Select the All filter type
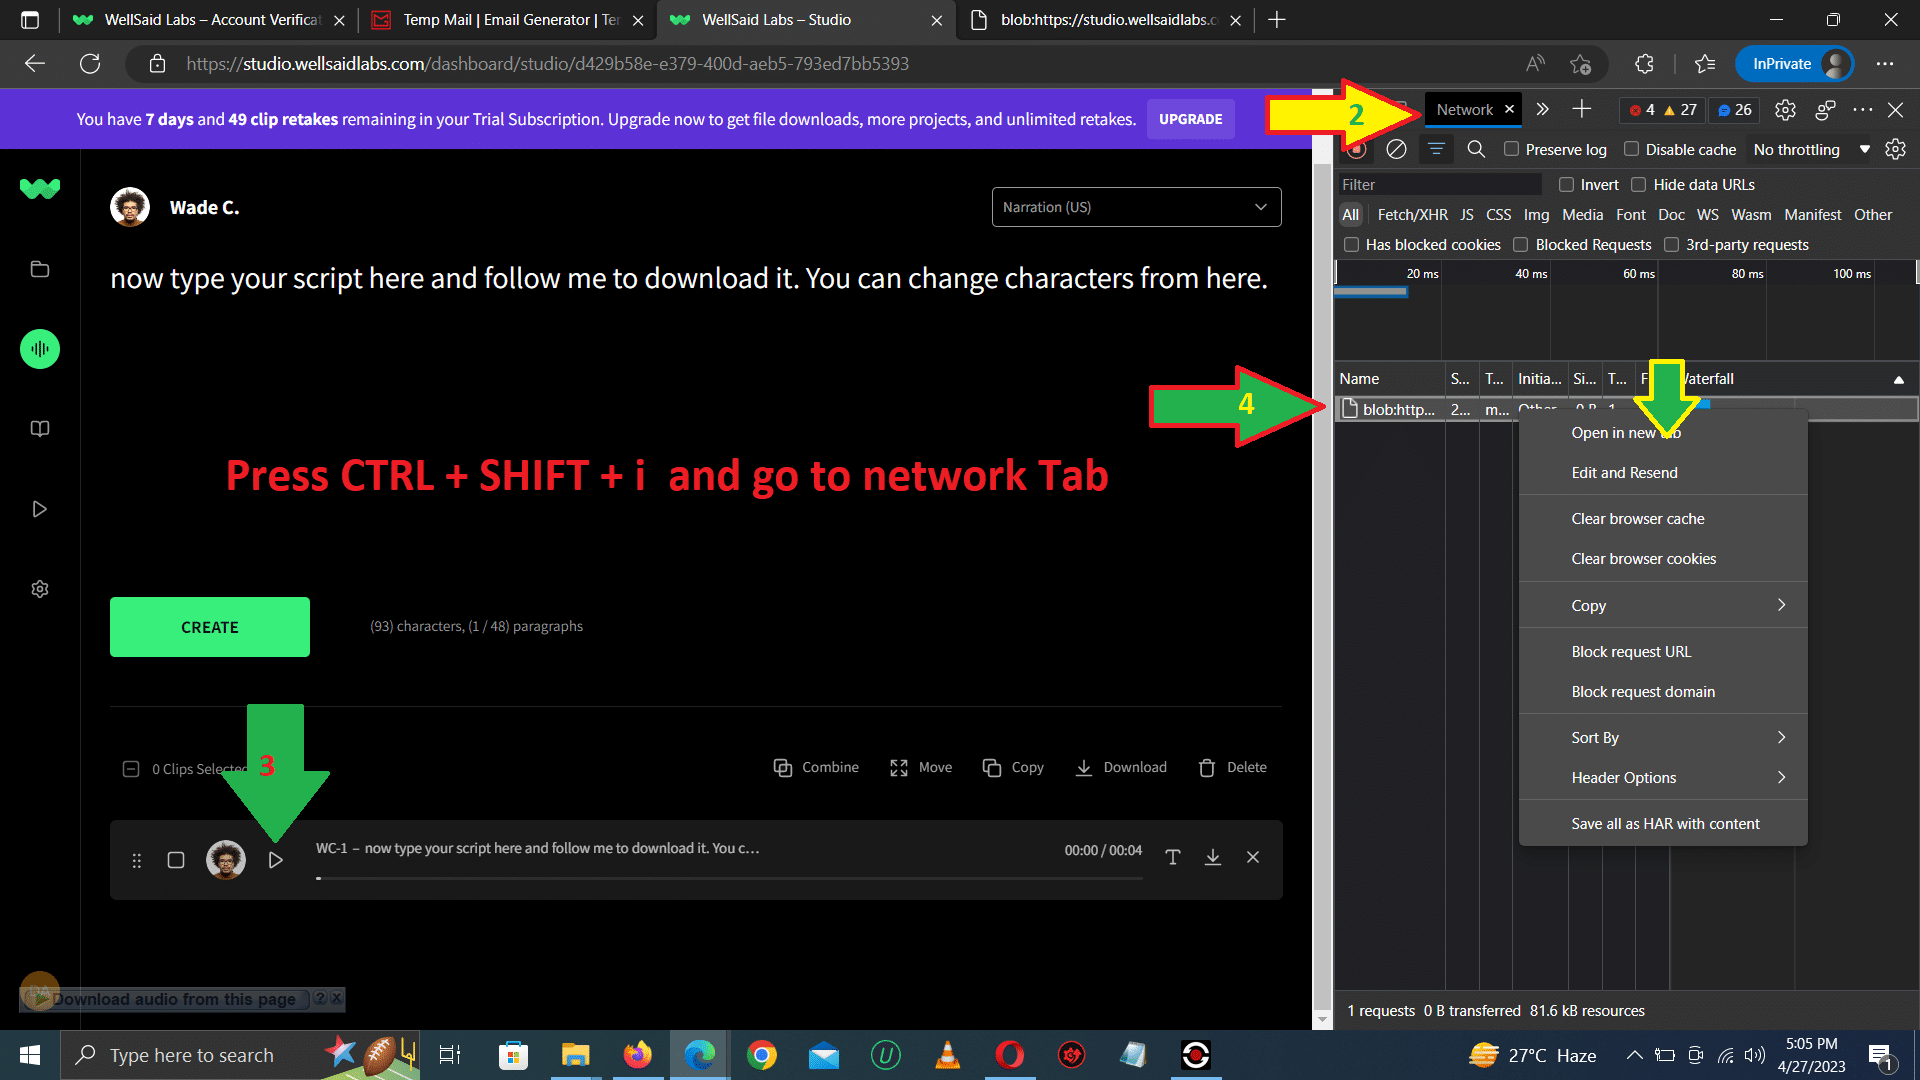 click(1350, 215)
